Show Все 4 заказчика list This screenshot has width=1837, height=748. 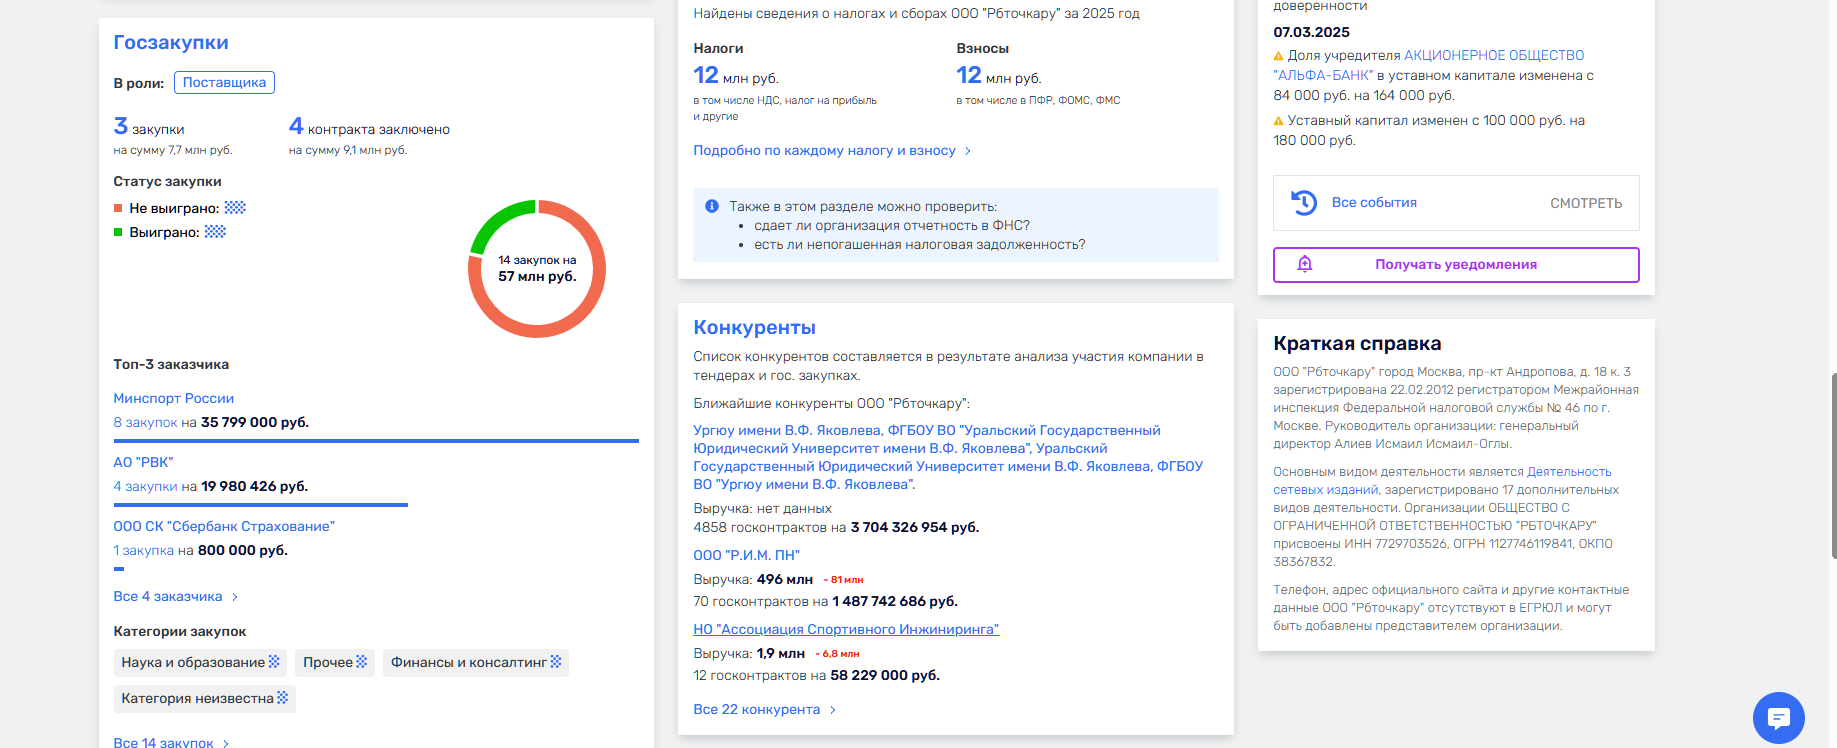click(168, 596)
